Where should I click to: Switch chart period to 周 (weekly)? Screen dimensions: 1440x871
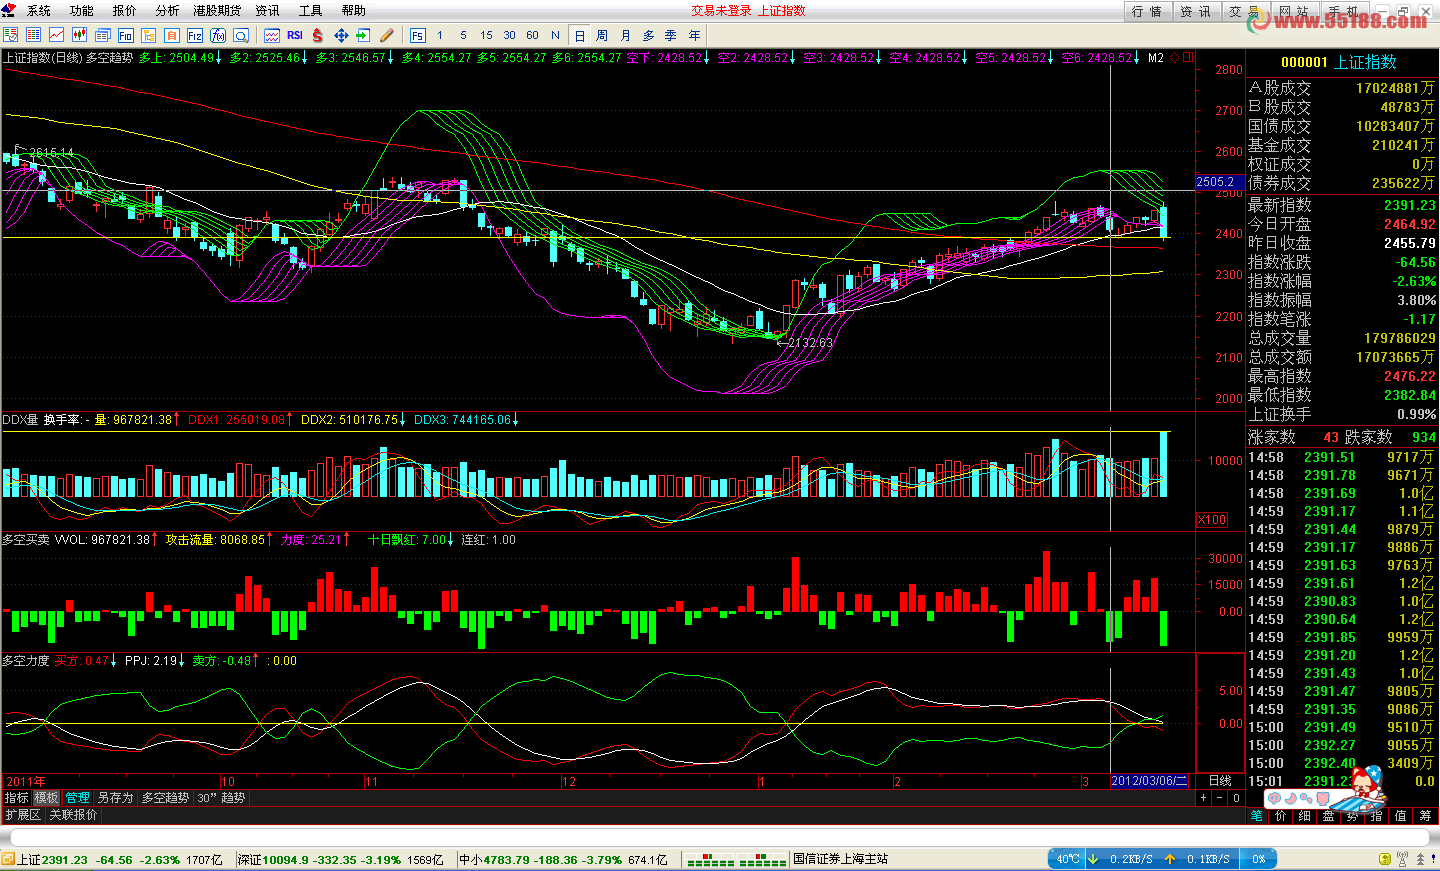point(602,35)
